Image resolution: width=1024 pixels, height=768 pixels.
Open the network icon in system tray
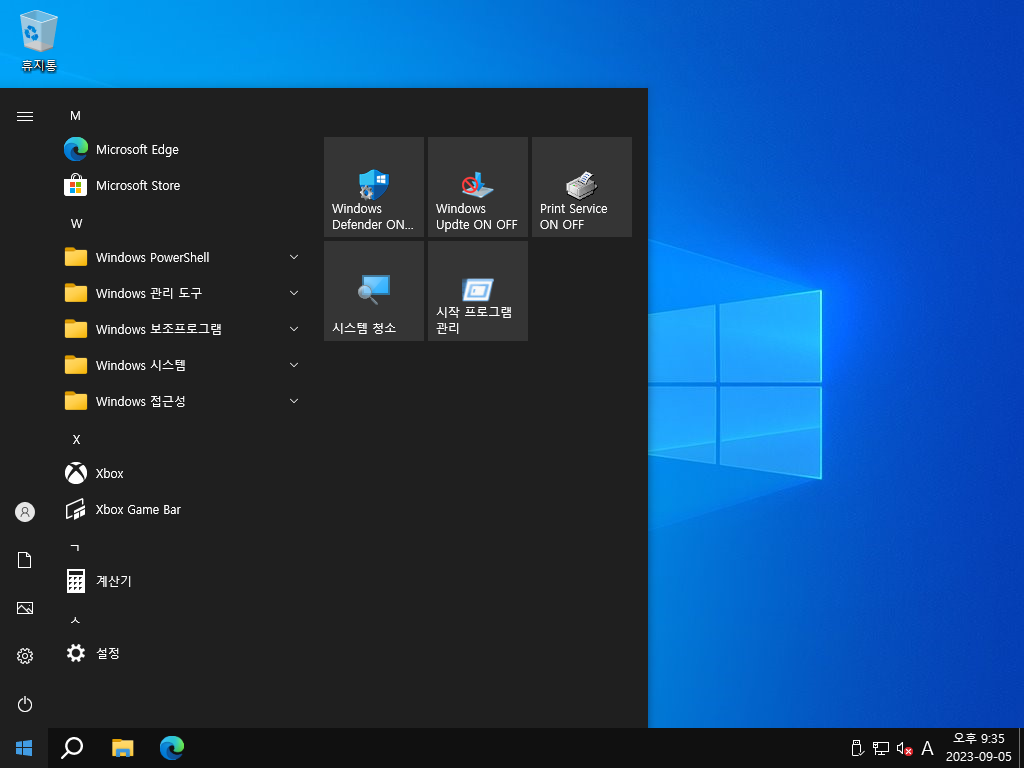(881, 748)
